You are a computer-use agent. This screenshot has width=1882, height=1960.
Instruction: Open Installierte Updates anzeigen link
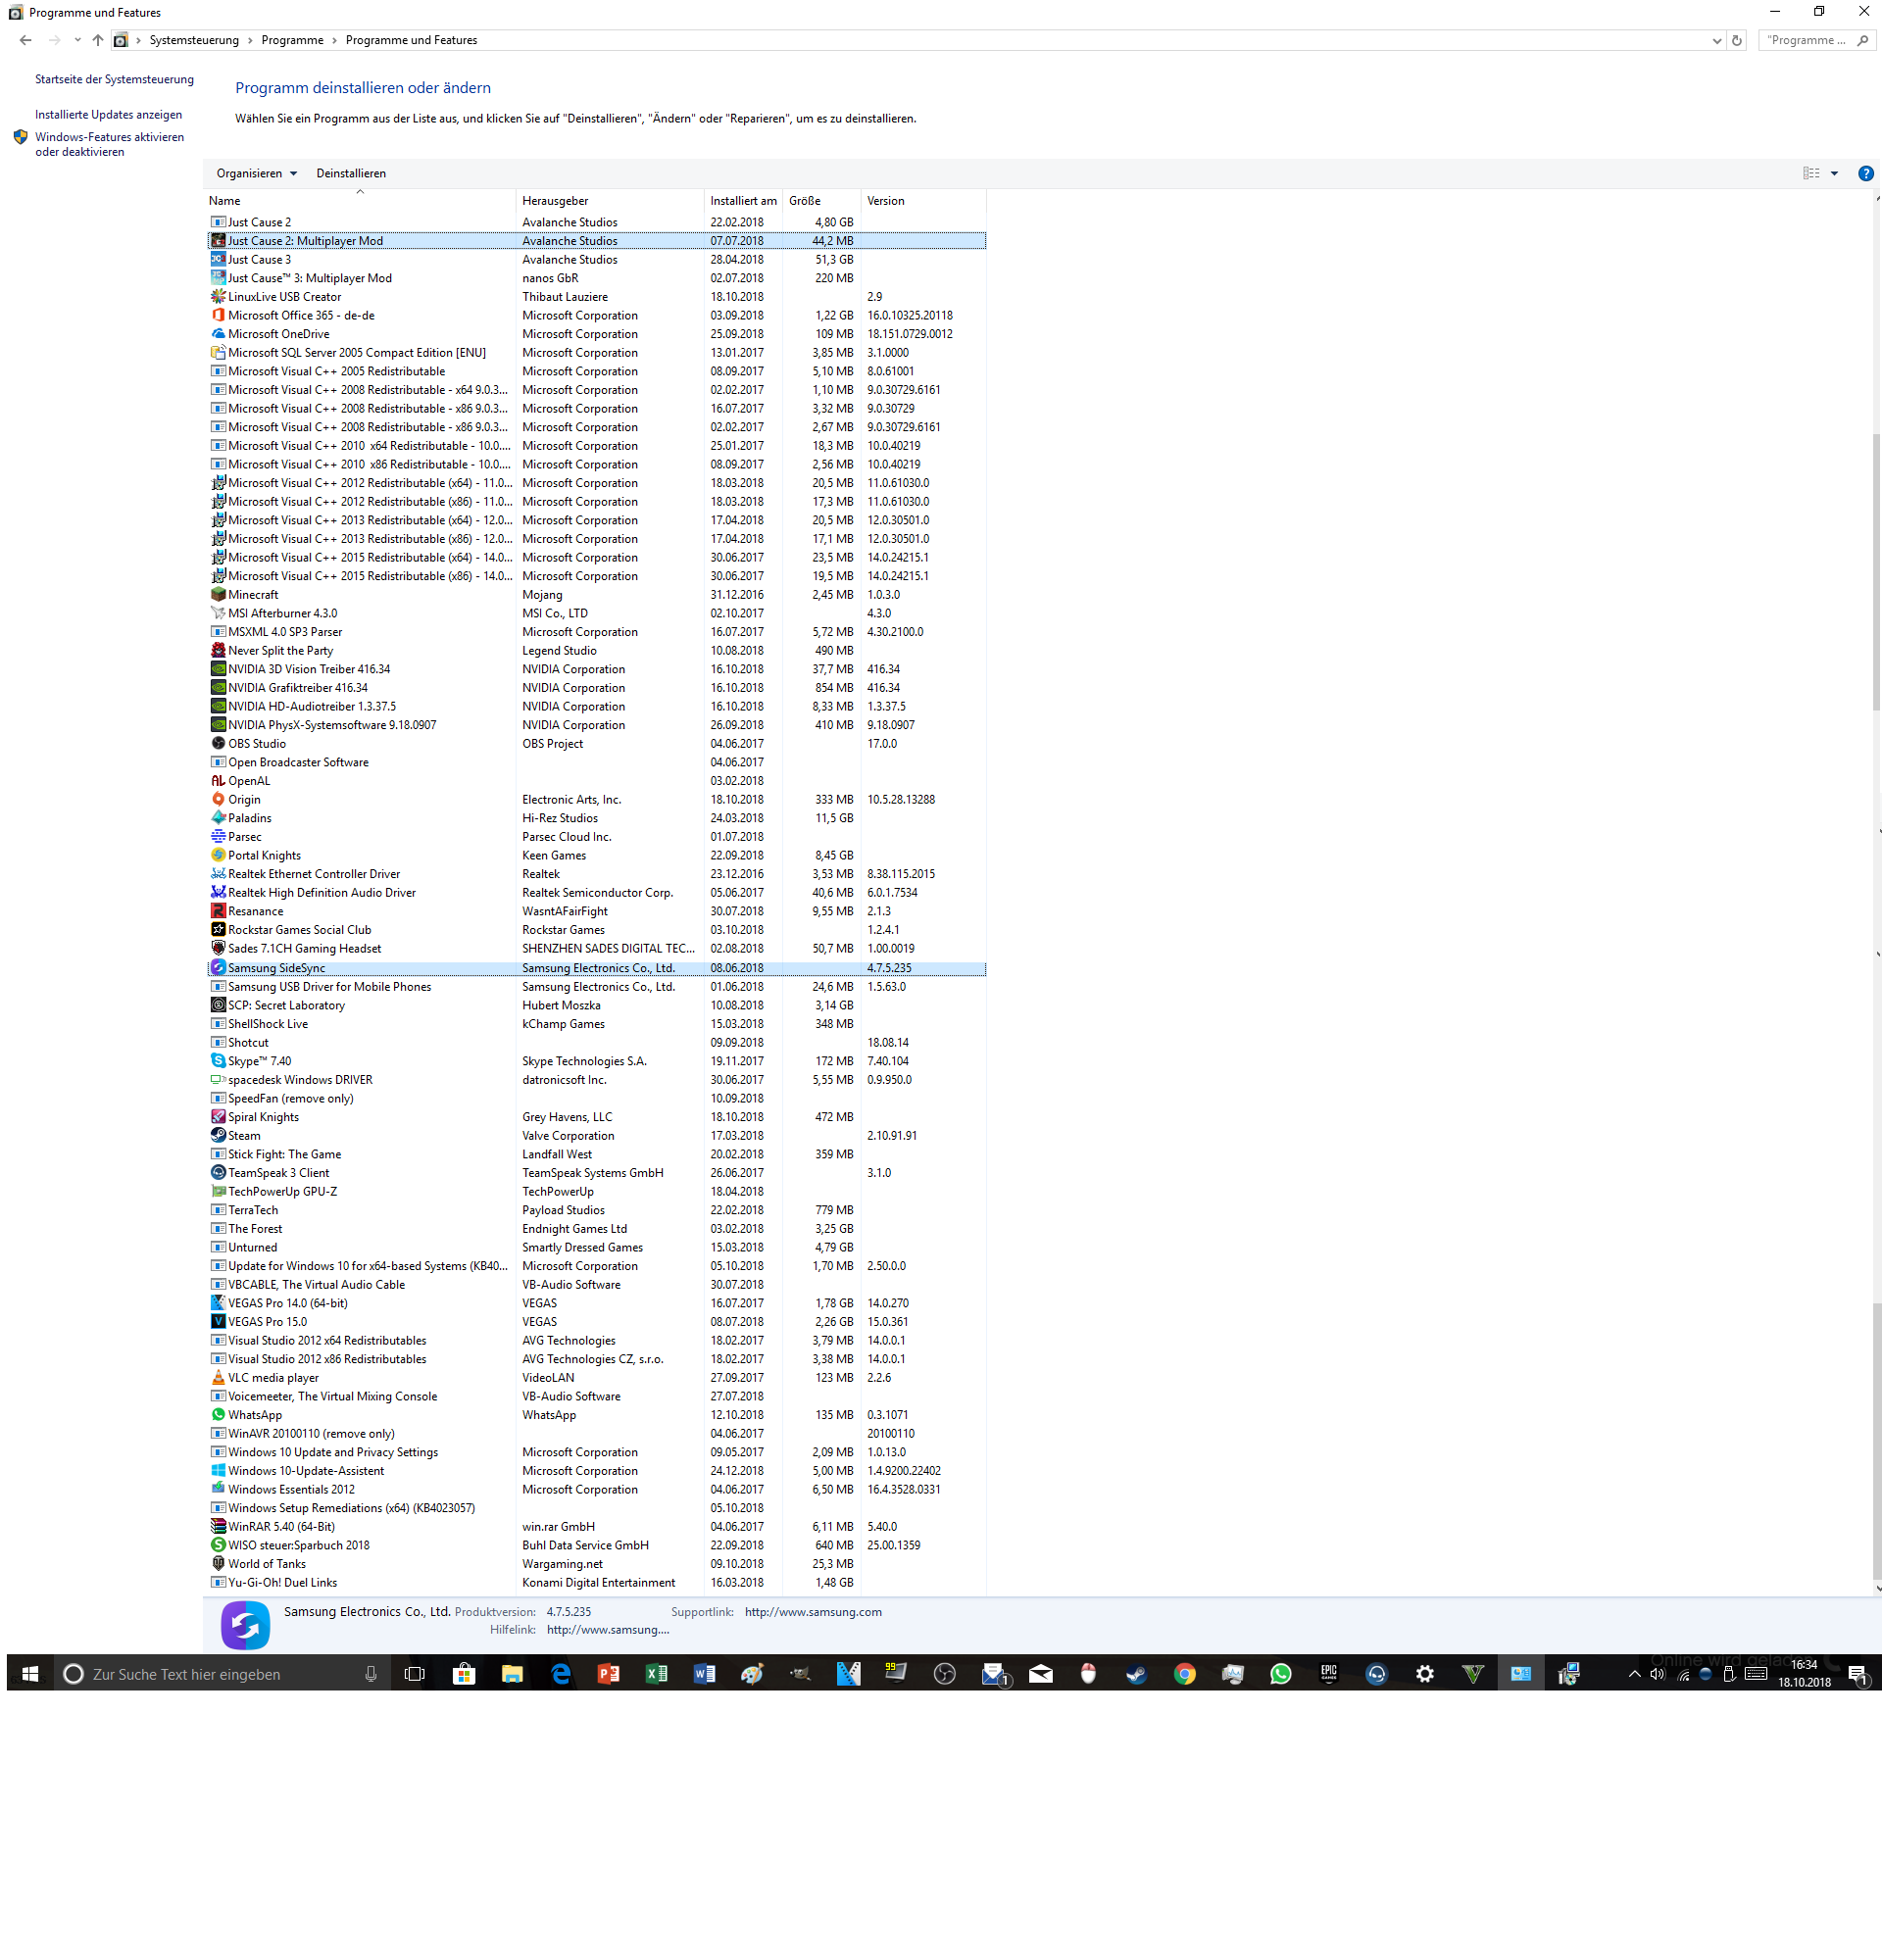(108, 115)
